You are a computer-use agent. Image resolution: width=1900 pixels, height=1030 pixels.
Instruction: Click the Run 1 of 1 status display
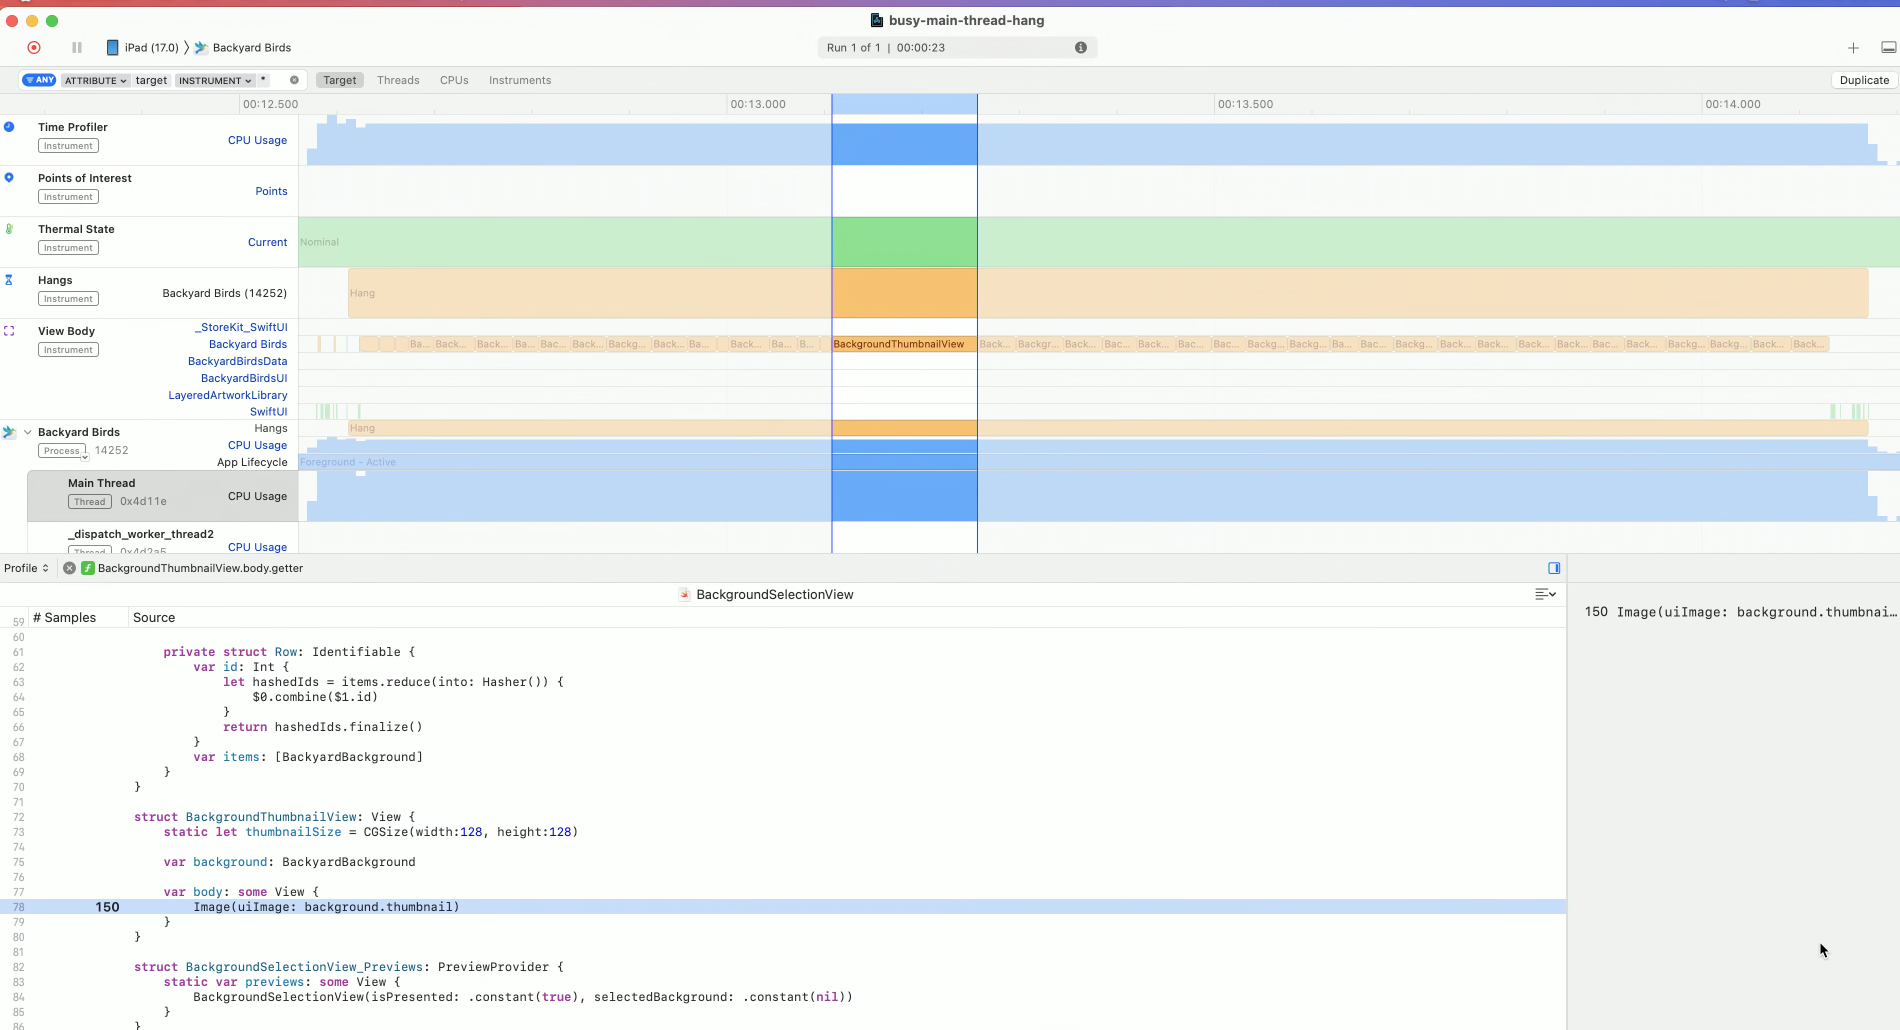tap(957, 48)
